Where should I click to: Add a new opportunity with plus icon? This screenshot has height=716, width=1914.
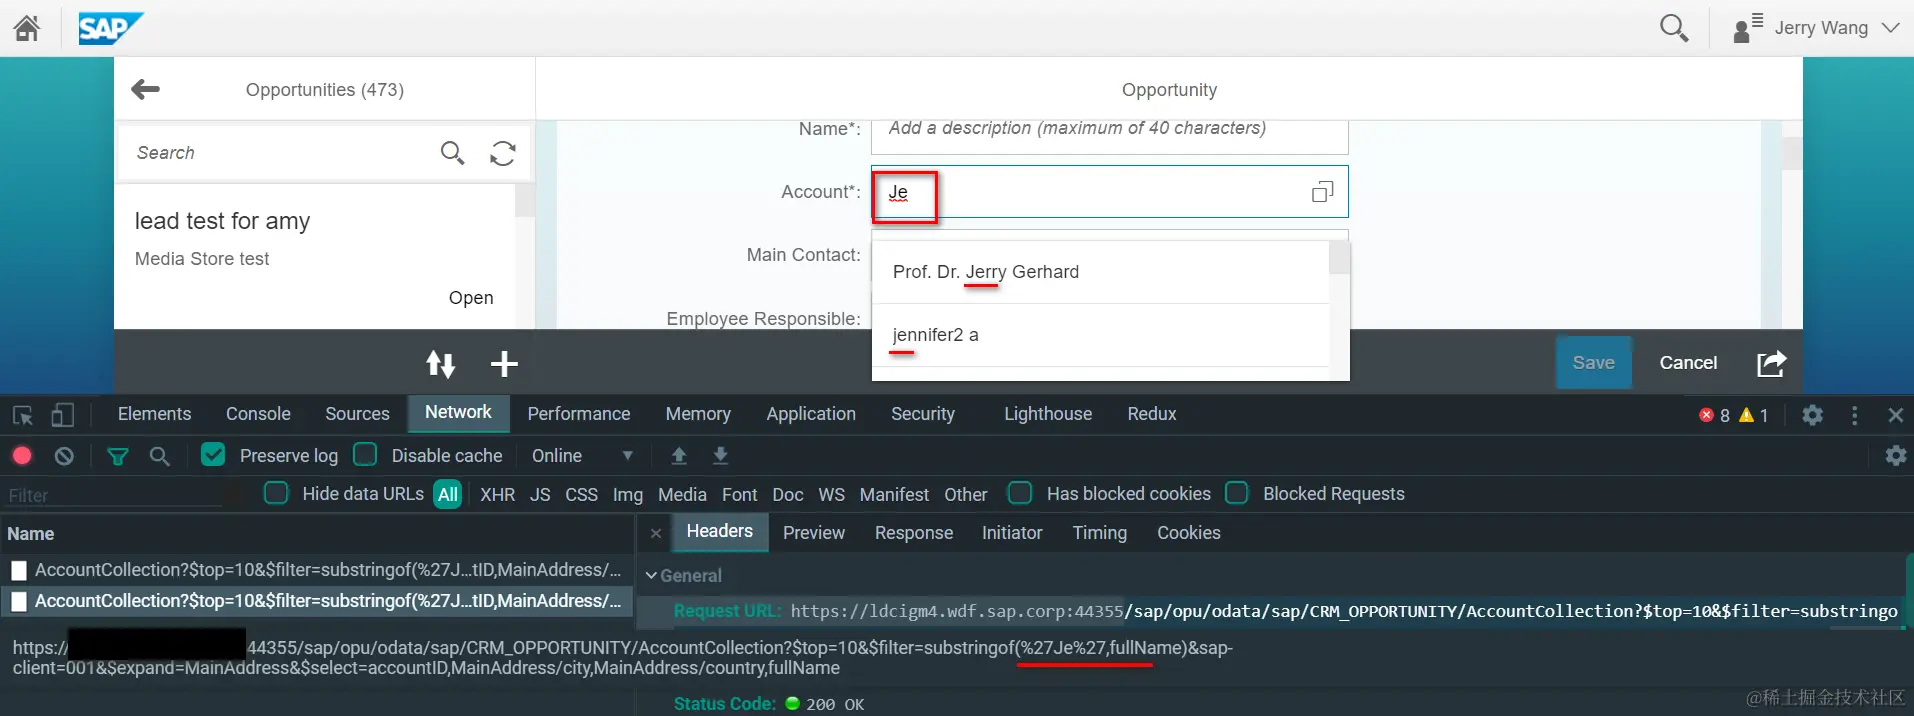point(504,364)
